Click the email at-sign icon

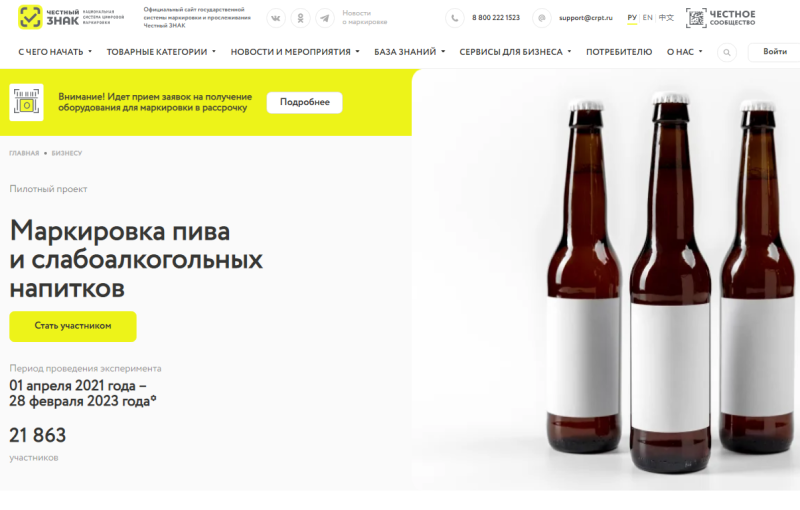(541, 18)
